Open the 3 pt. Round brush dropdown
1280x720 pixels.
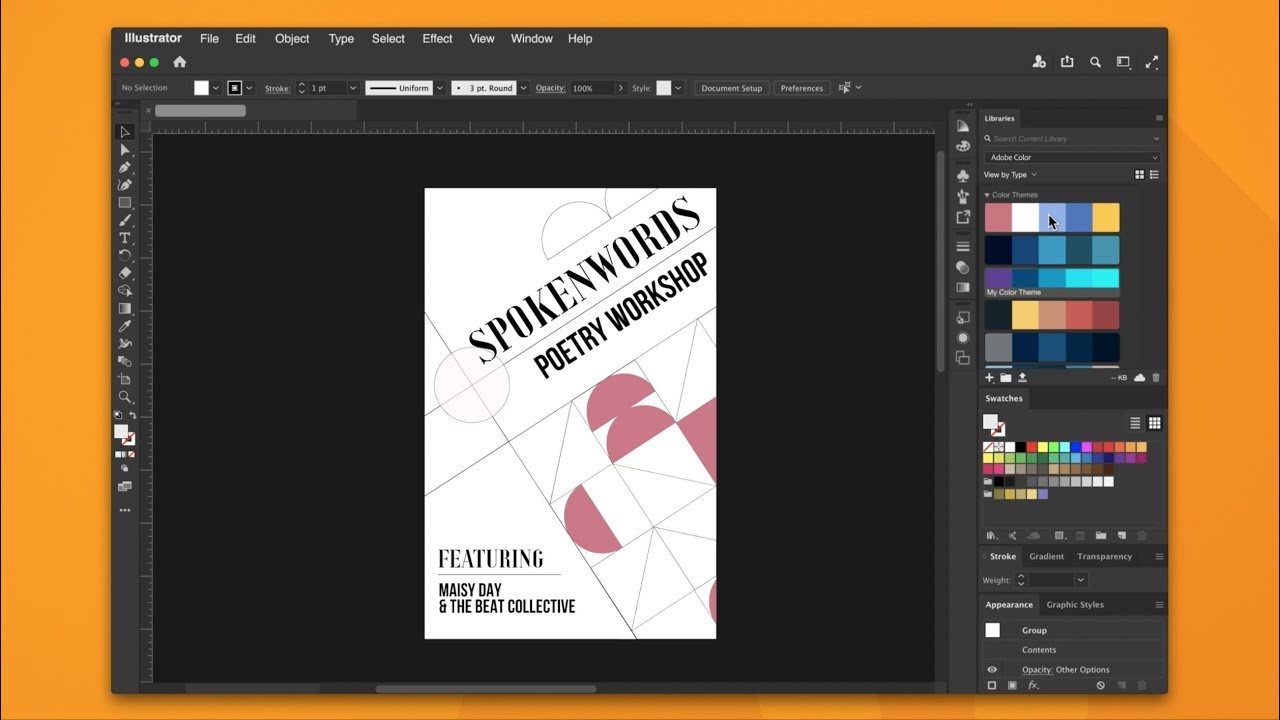(521, 88)
